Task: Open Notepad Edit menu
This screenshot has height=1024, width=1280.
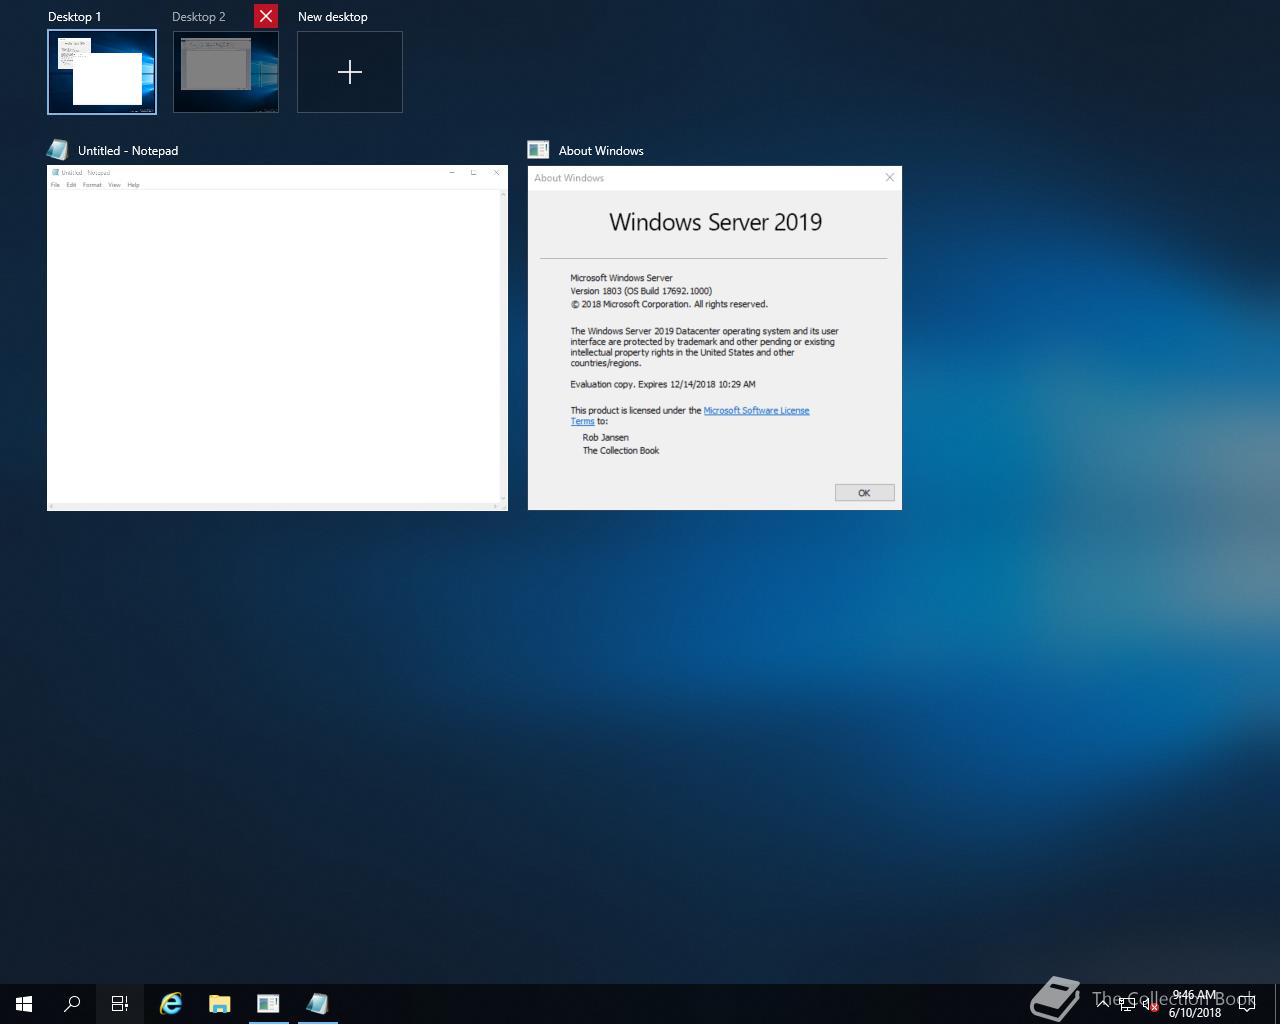Action: [71, 185]
